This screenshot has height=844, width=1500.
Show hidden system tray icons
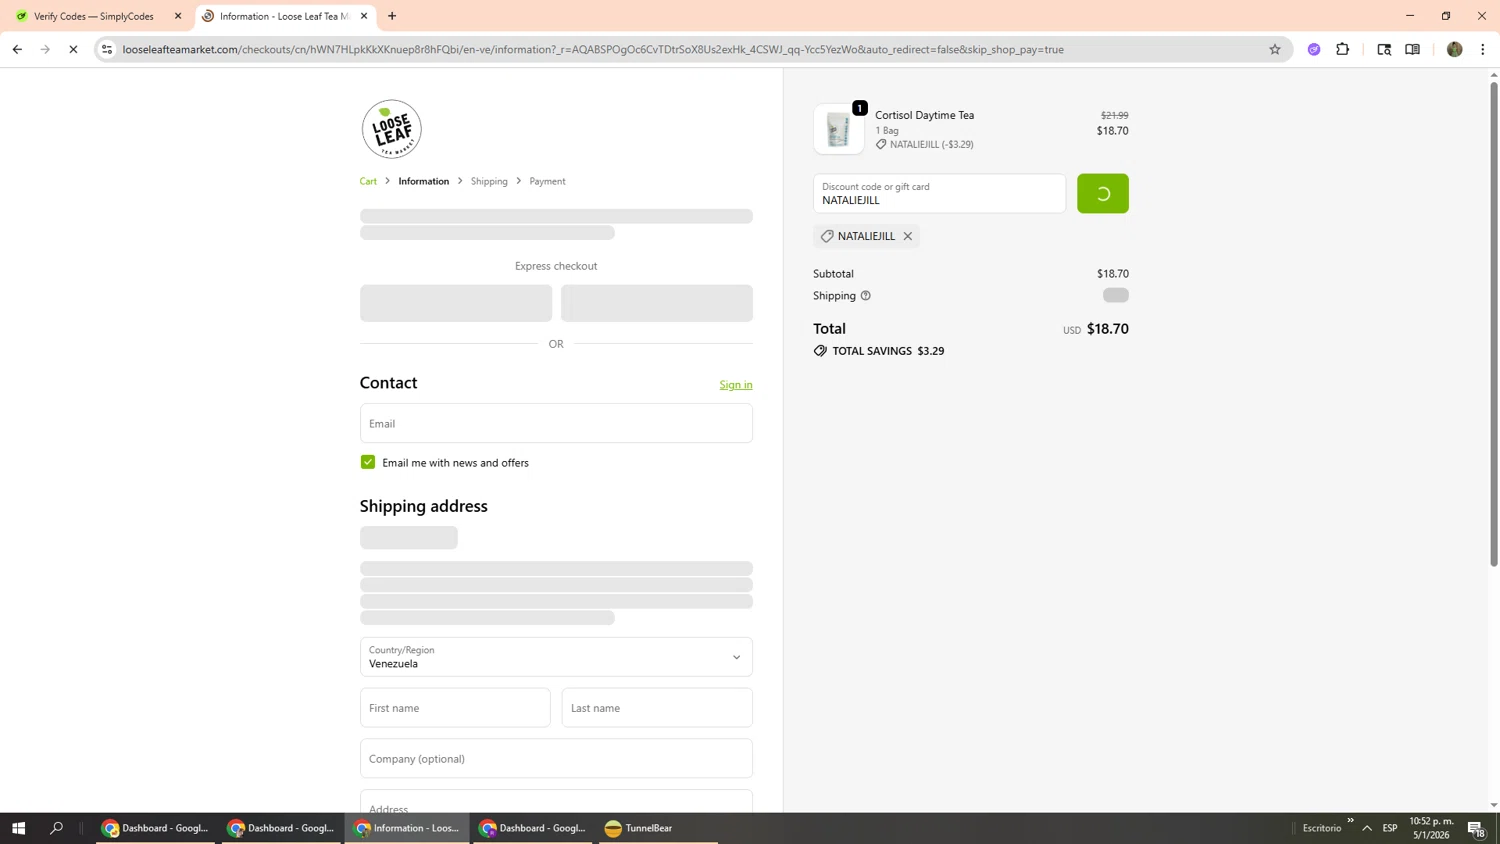pyautogui.click(x=1367, y=828)
